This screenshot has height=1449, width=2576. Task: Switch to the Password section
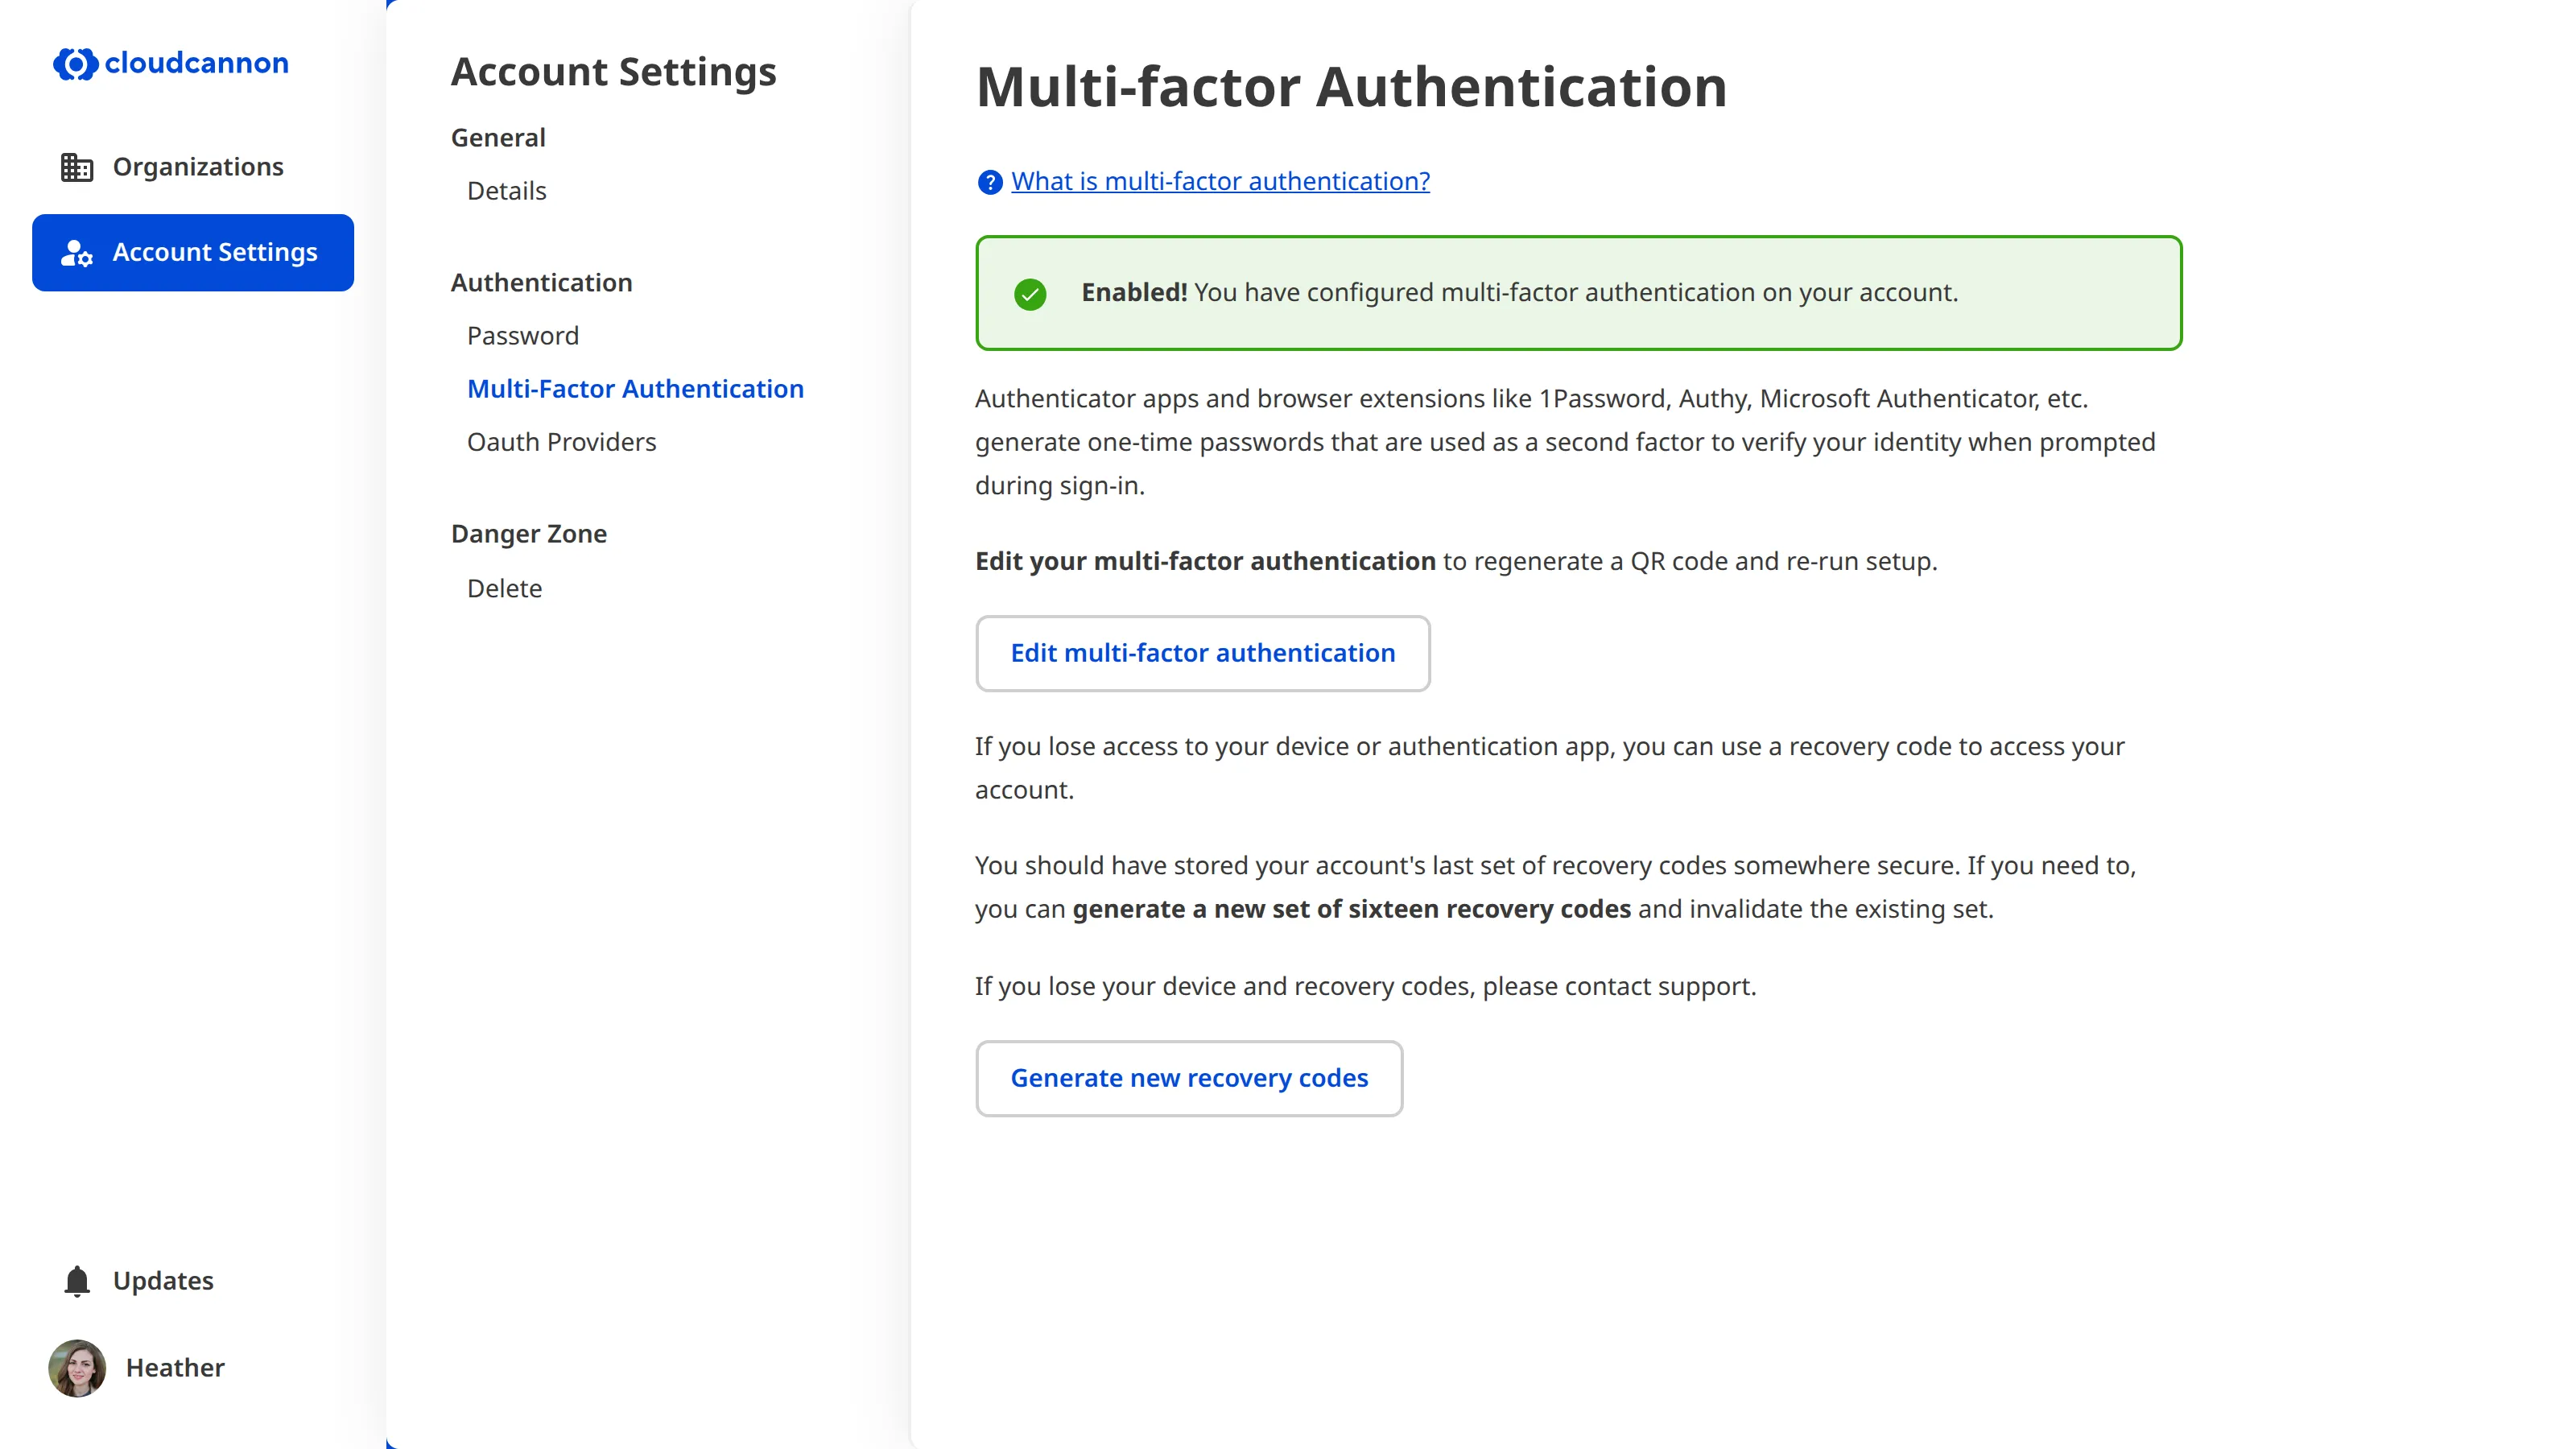[523, 336]
